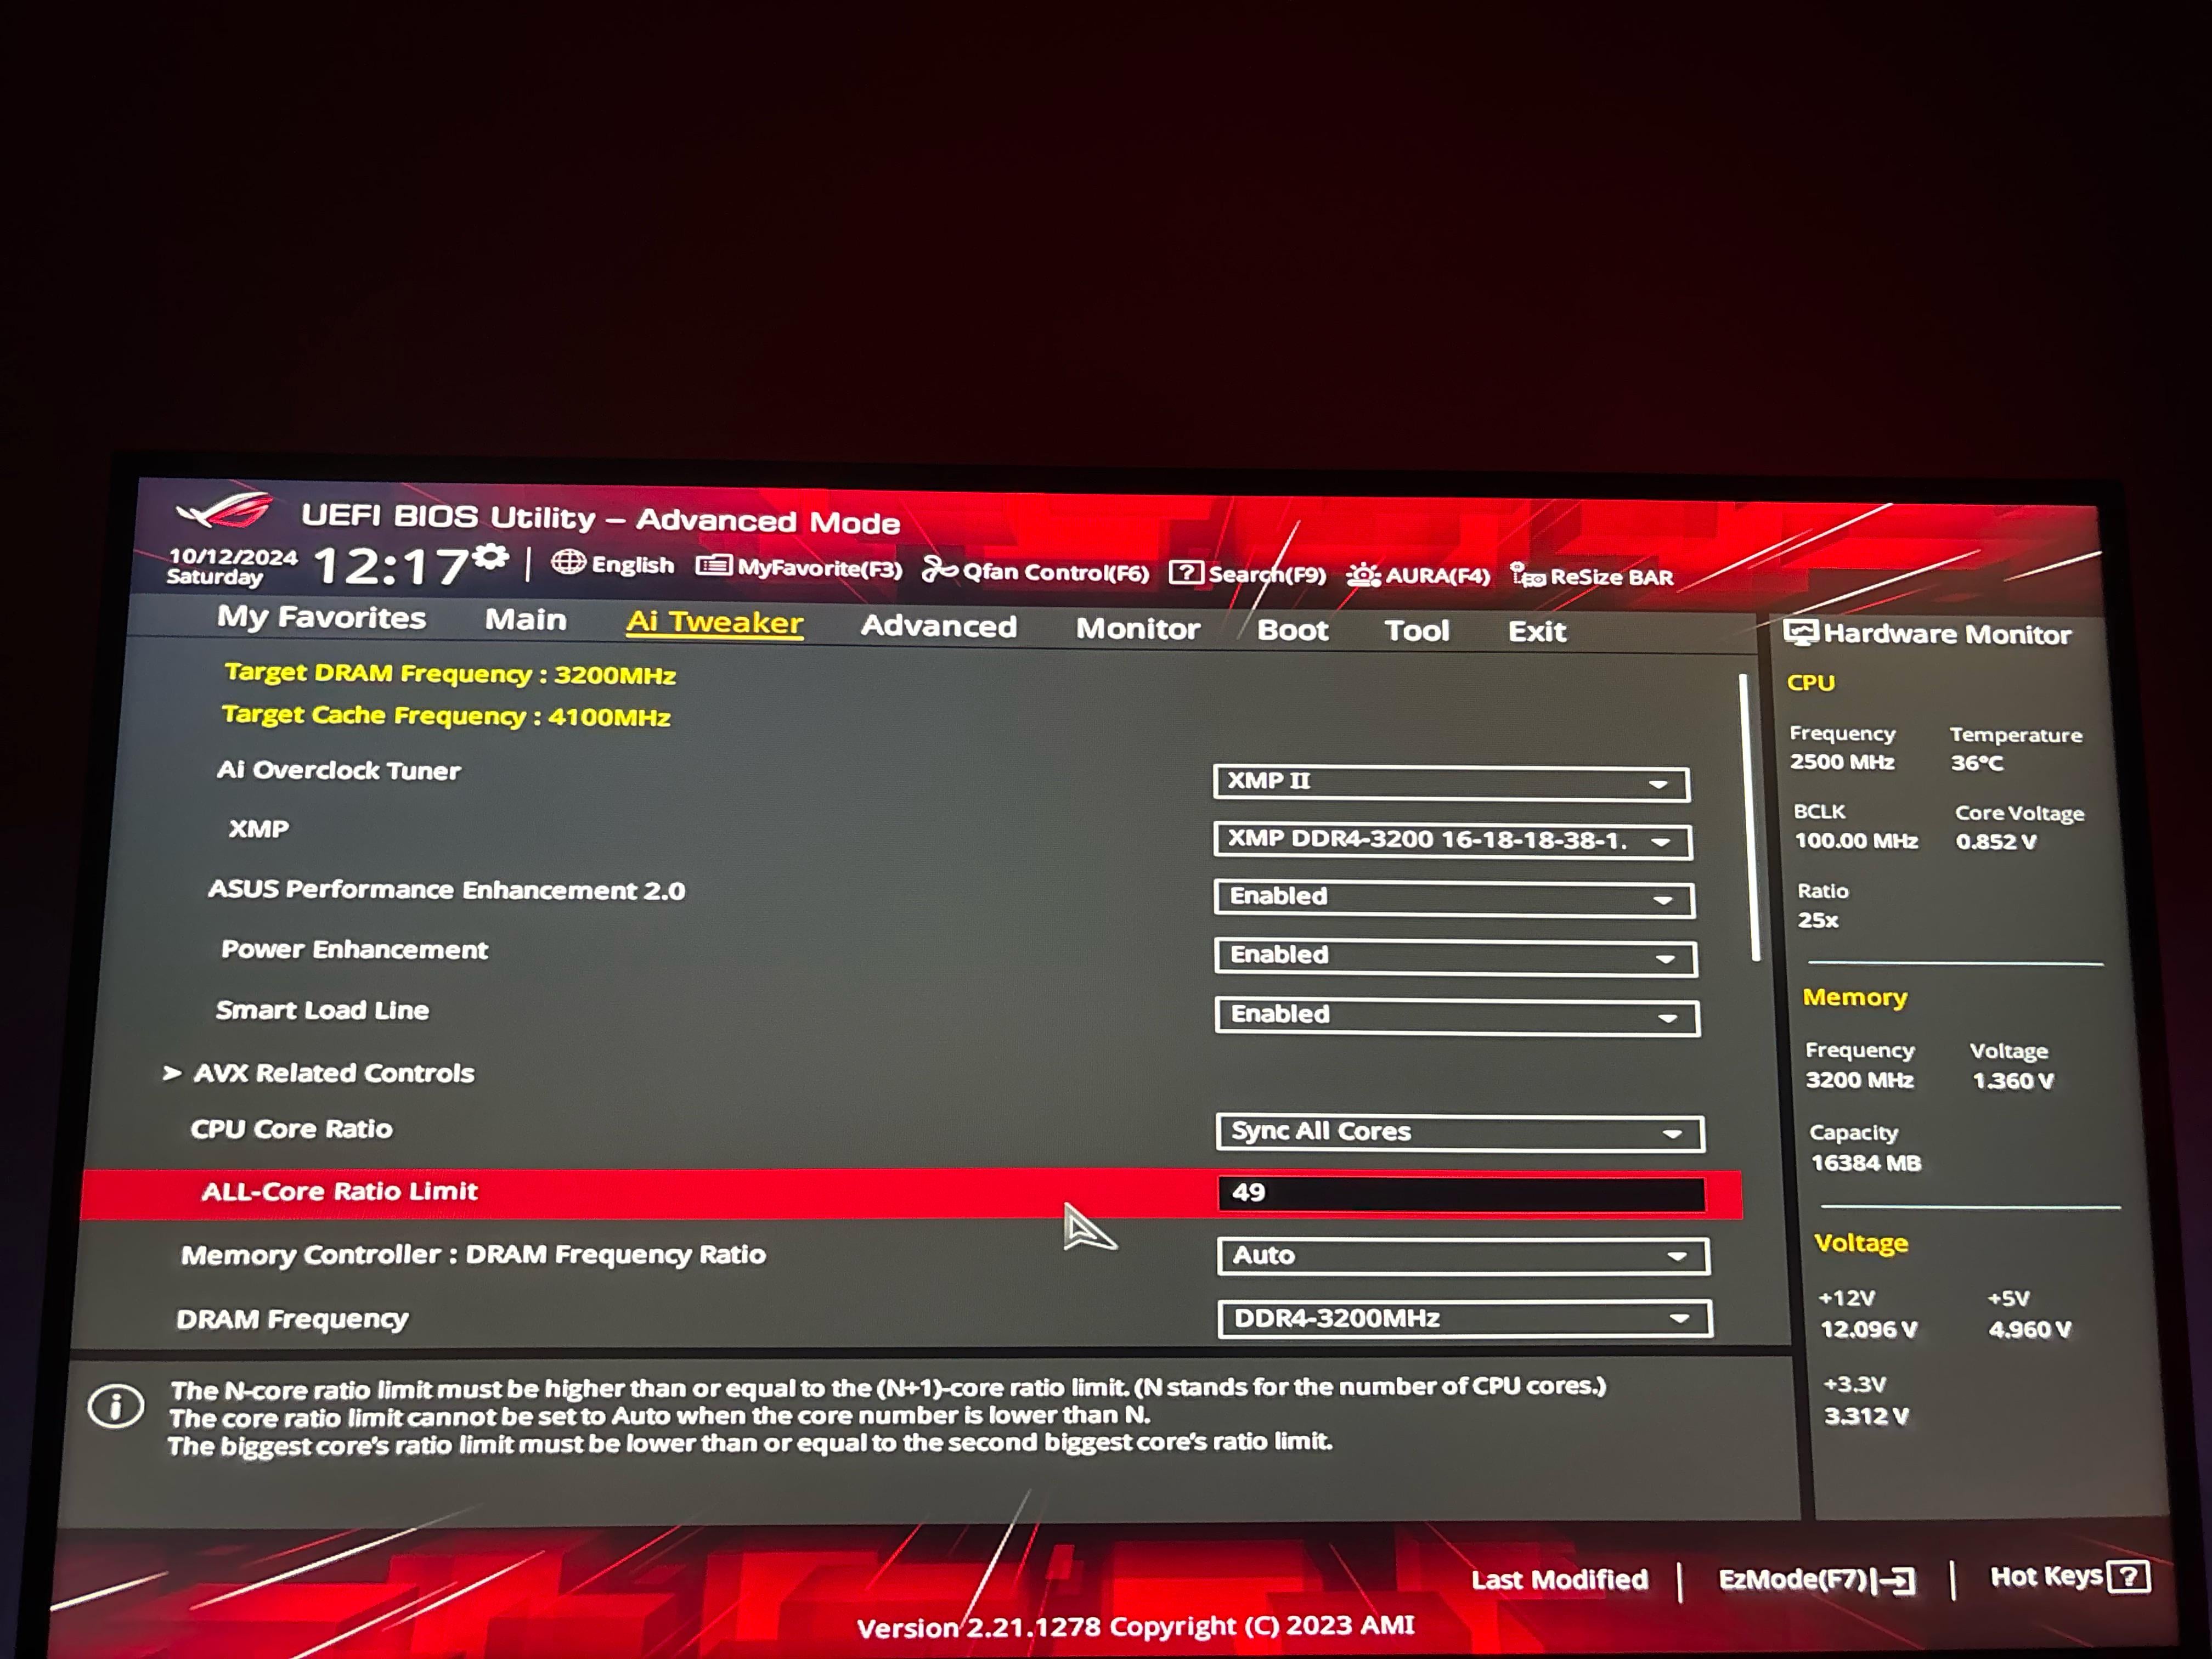This screenshot has width=2212, height=1659.
Task: Select the ASUS Performance Enhancement 2.0 label
Action: 447,890
